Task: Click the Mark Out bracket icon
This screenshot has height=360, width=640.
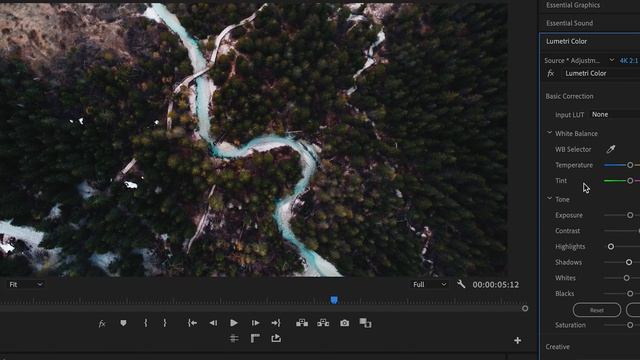Action: point(164,323)
